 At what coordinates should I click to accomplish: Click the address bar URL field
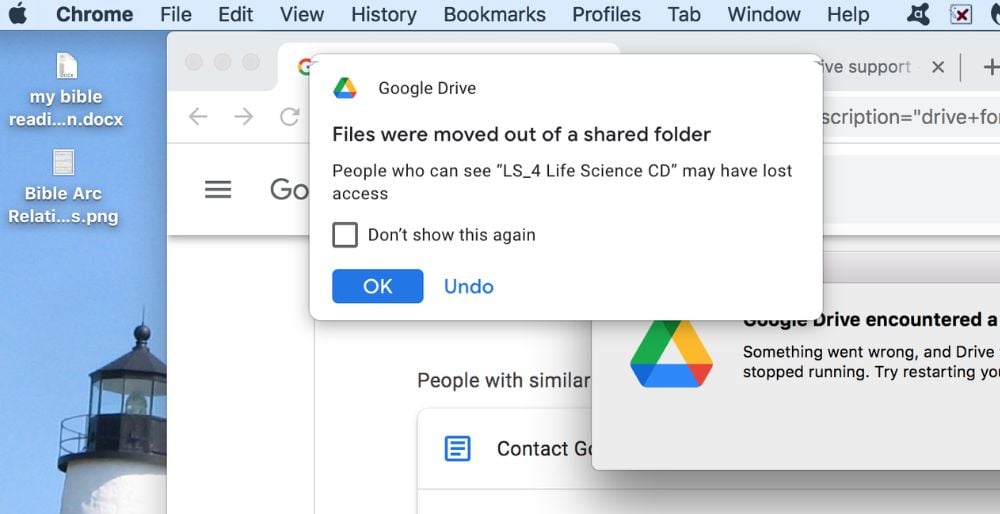click(905, 117)
